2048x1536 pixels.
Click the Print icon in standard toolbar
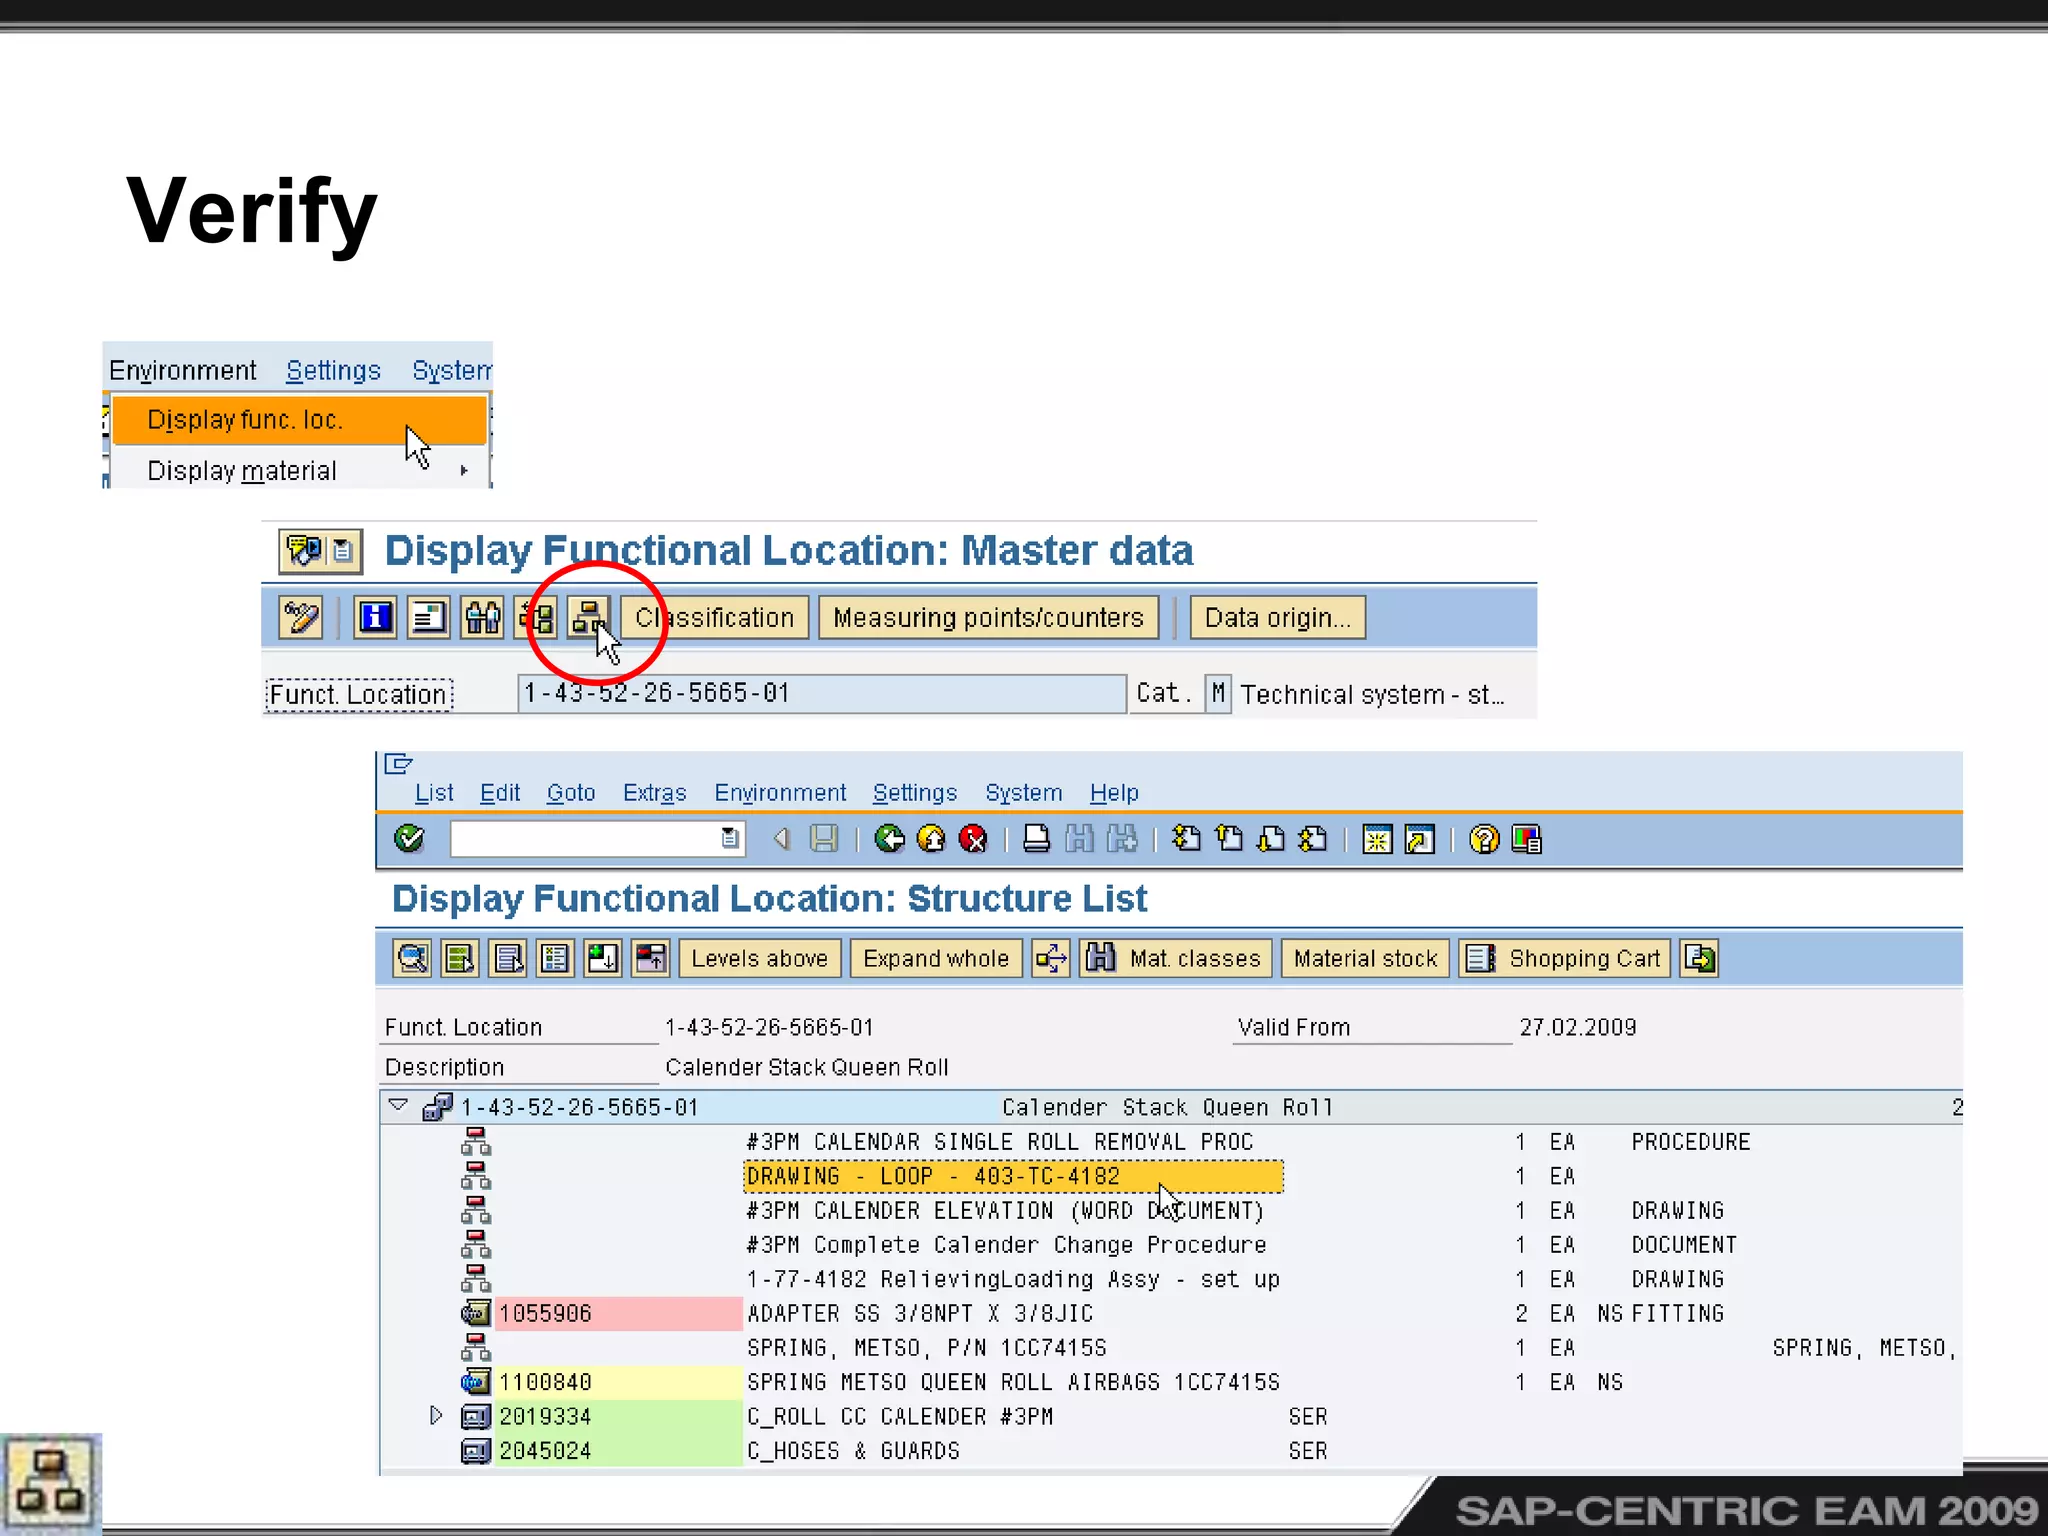1037,838
